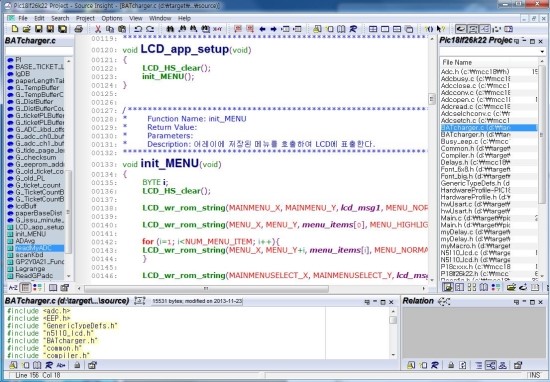Redo the last undone edit
The height and width of the screenshot is (382, 550).
coord(150,29)
